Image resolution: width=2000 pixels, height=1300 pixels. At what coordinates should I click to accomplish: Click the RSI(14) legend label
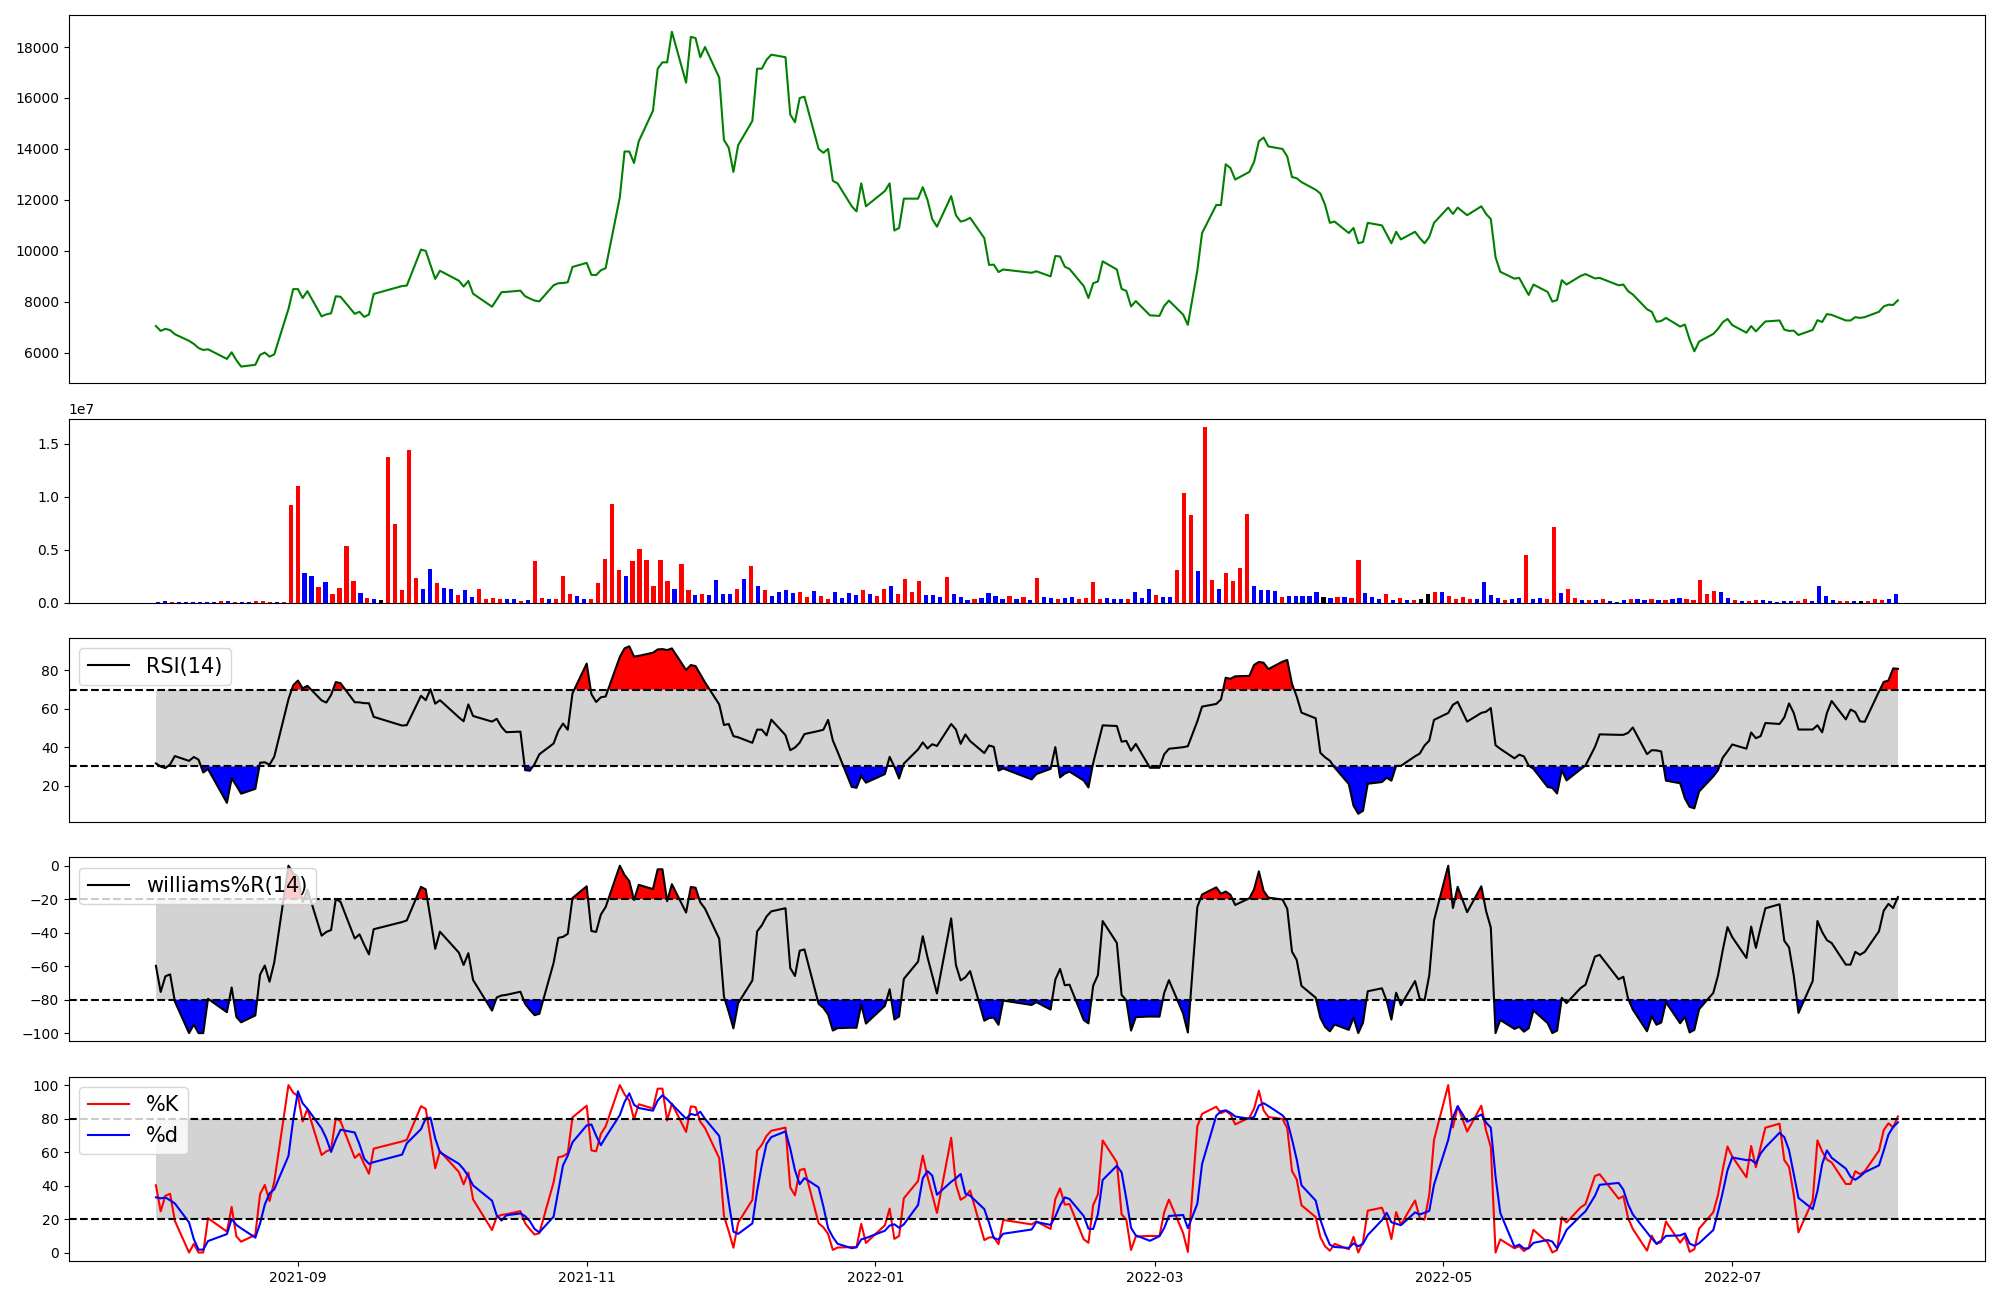(x=184, y=666)
